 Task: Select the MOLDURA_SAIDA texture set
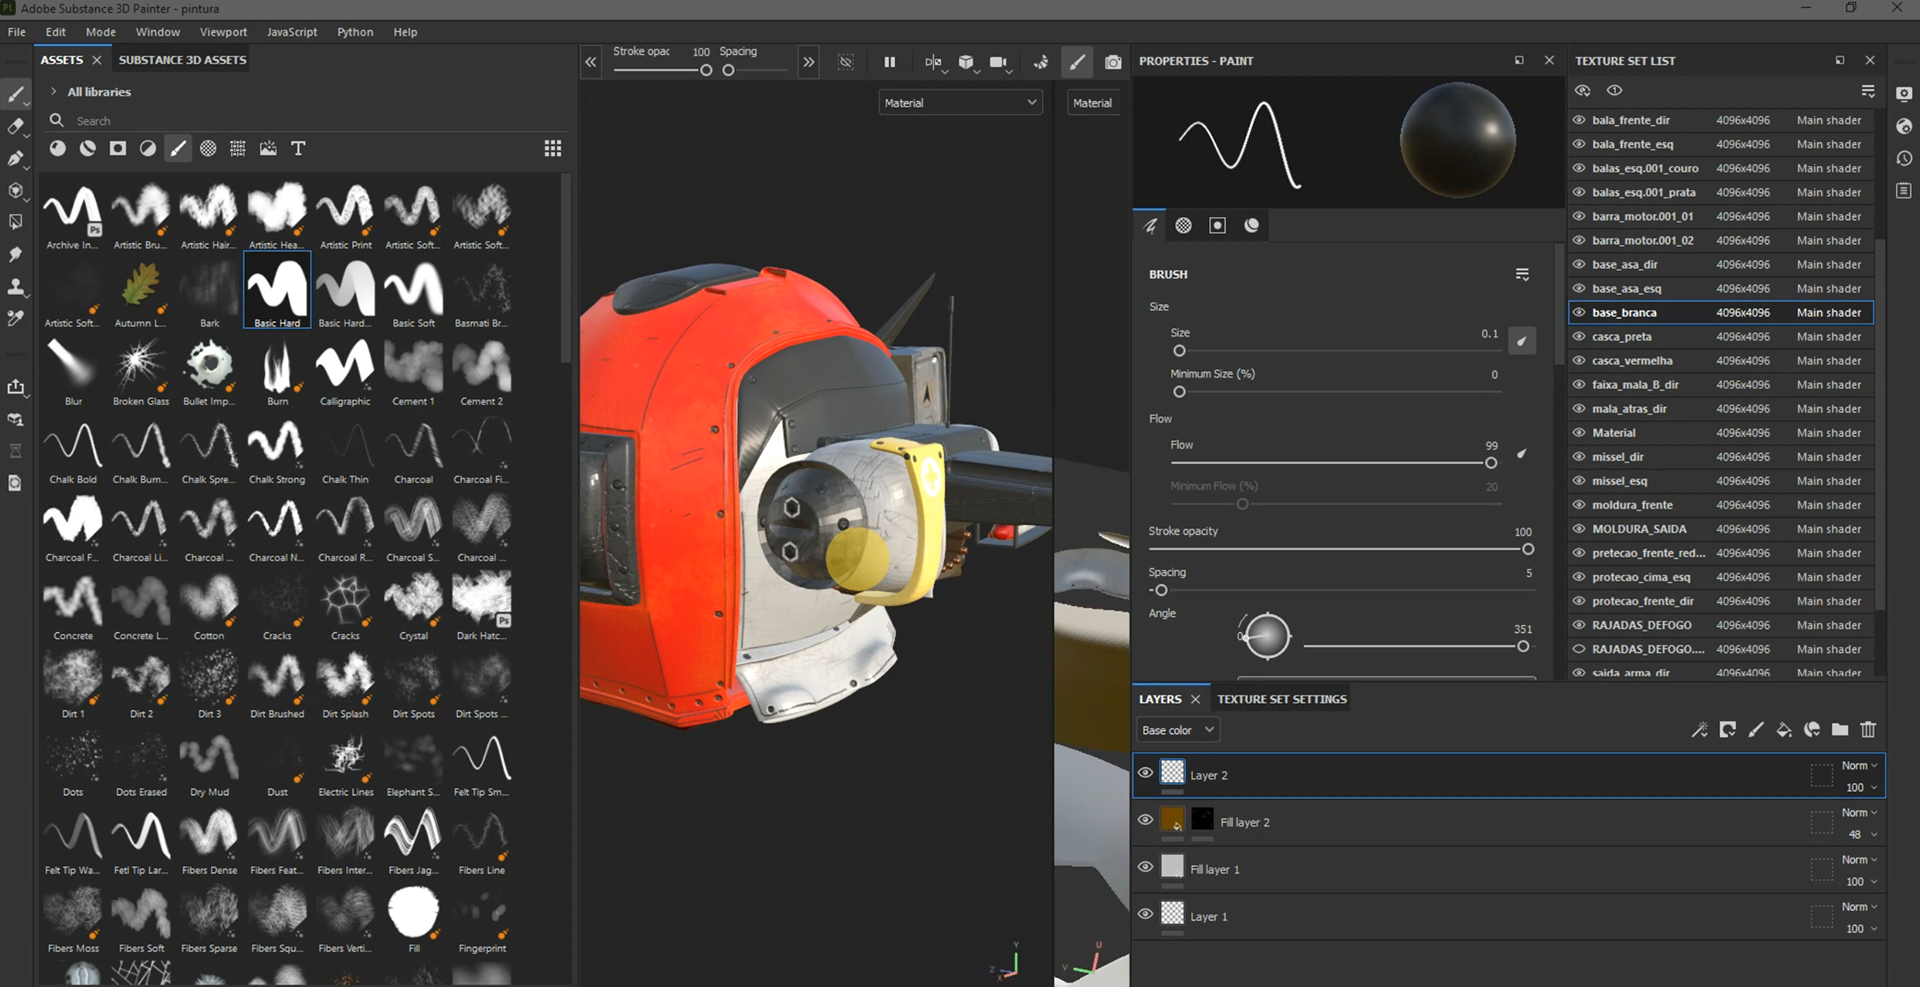(x=1721, y=529)
